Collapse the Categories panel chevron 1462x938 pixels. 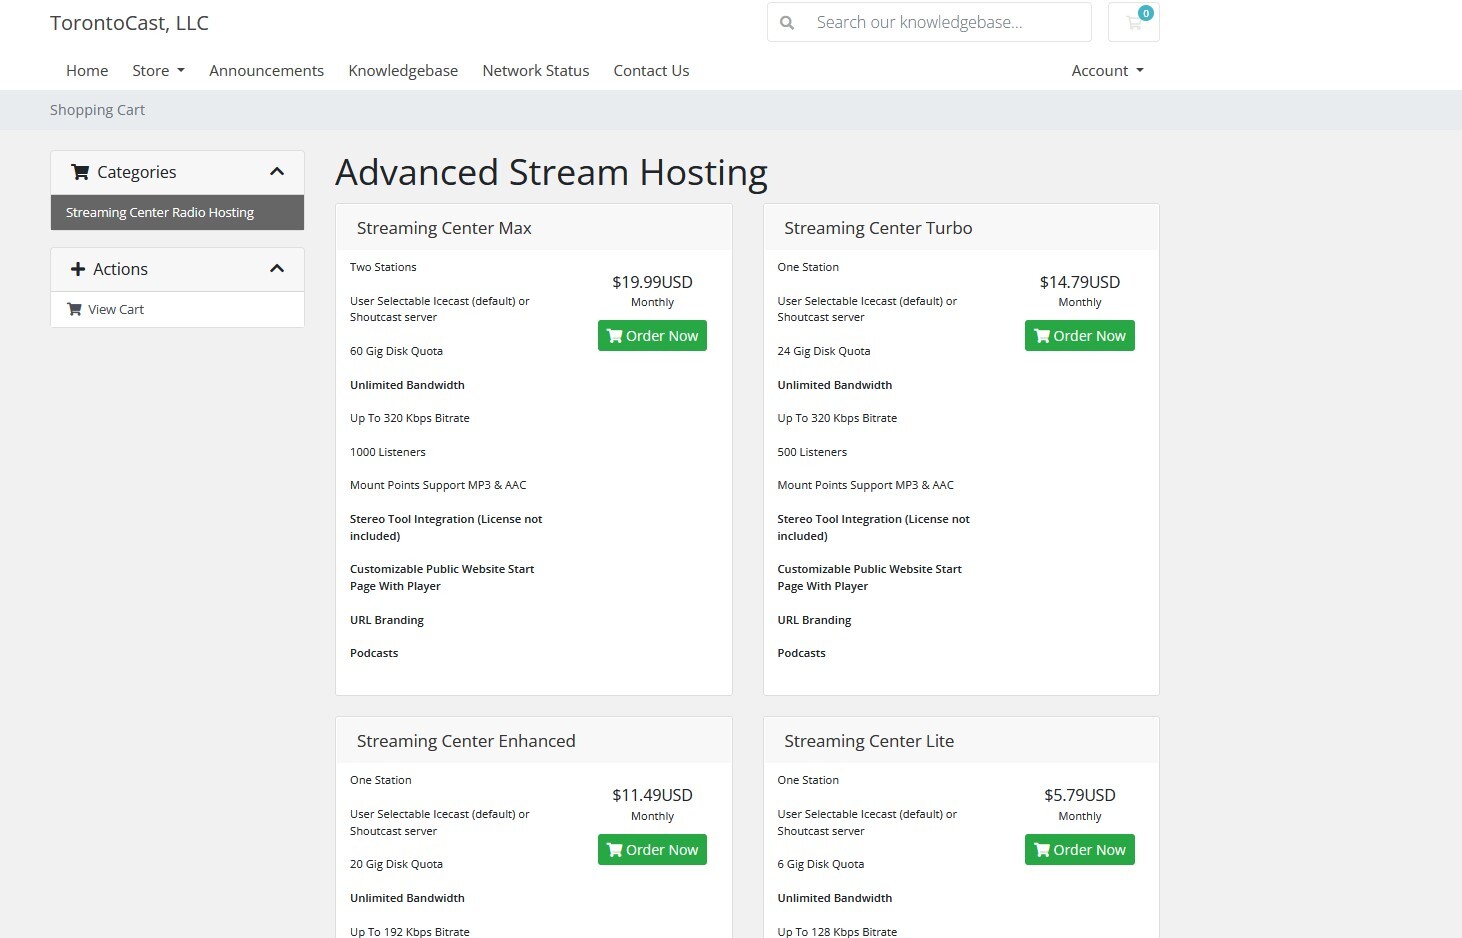click(x=277, y=172)
